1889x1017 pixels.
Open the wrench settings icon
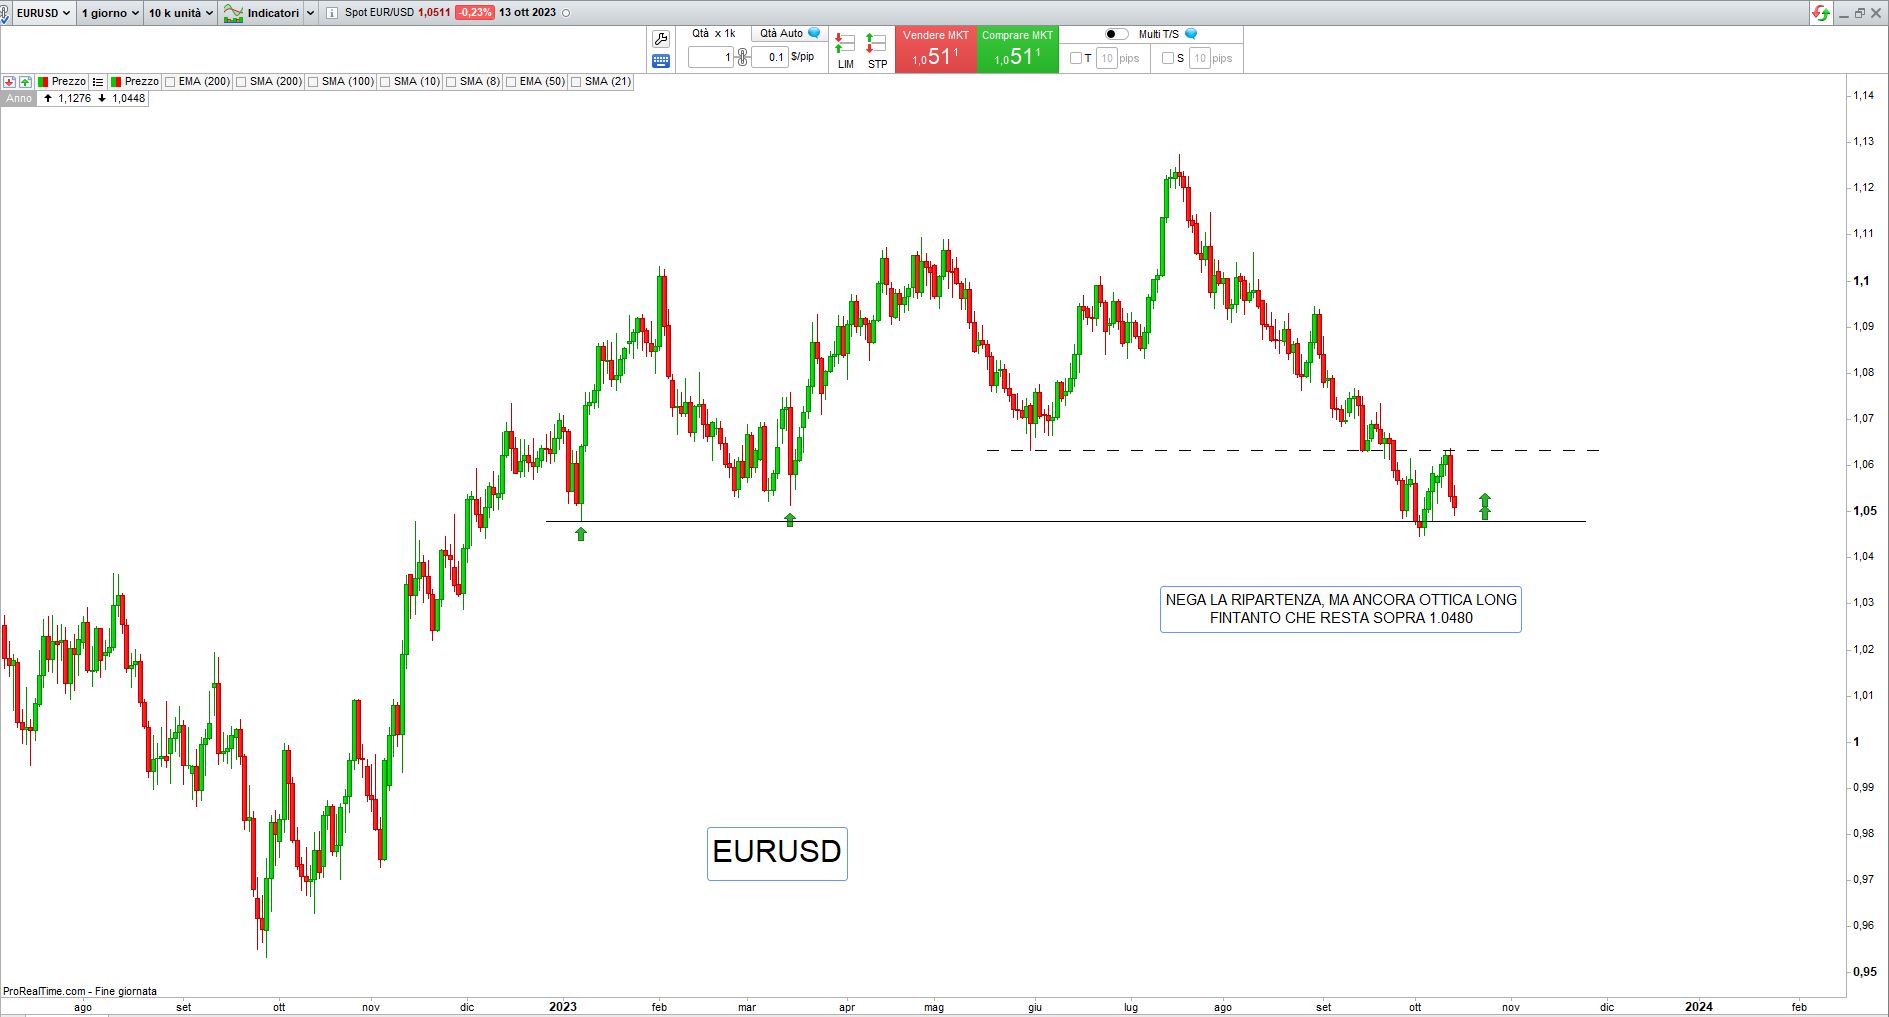click(x=660, y=39)
